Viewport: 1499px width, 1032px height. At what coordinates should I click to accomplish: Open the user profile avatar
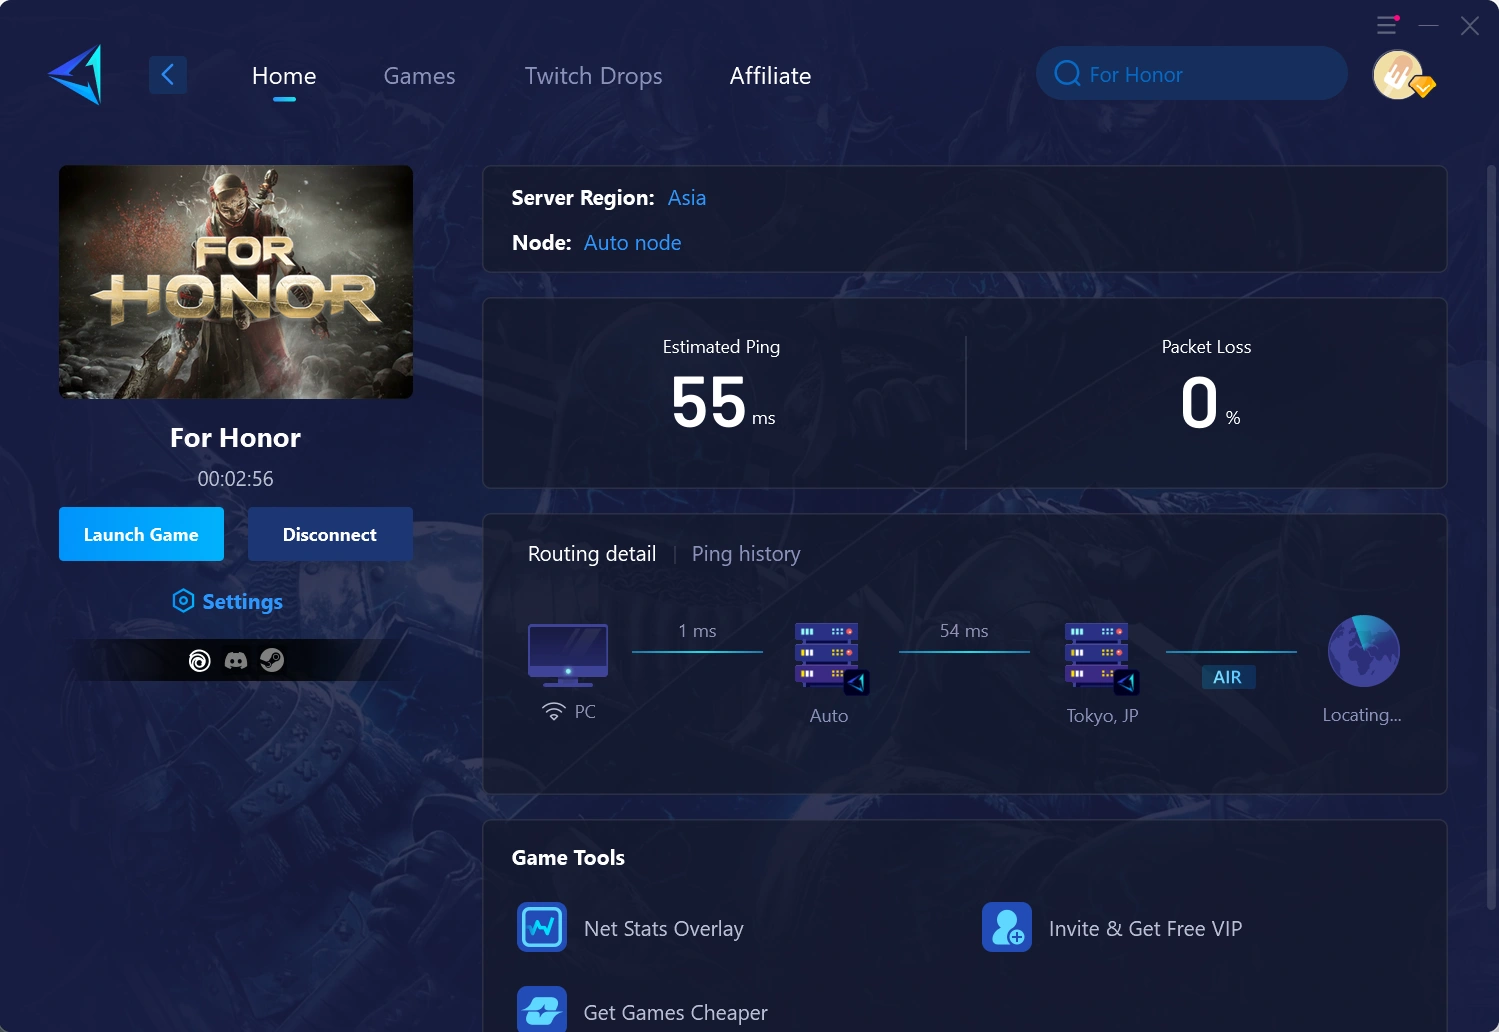(x=1399, y=75)
